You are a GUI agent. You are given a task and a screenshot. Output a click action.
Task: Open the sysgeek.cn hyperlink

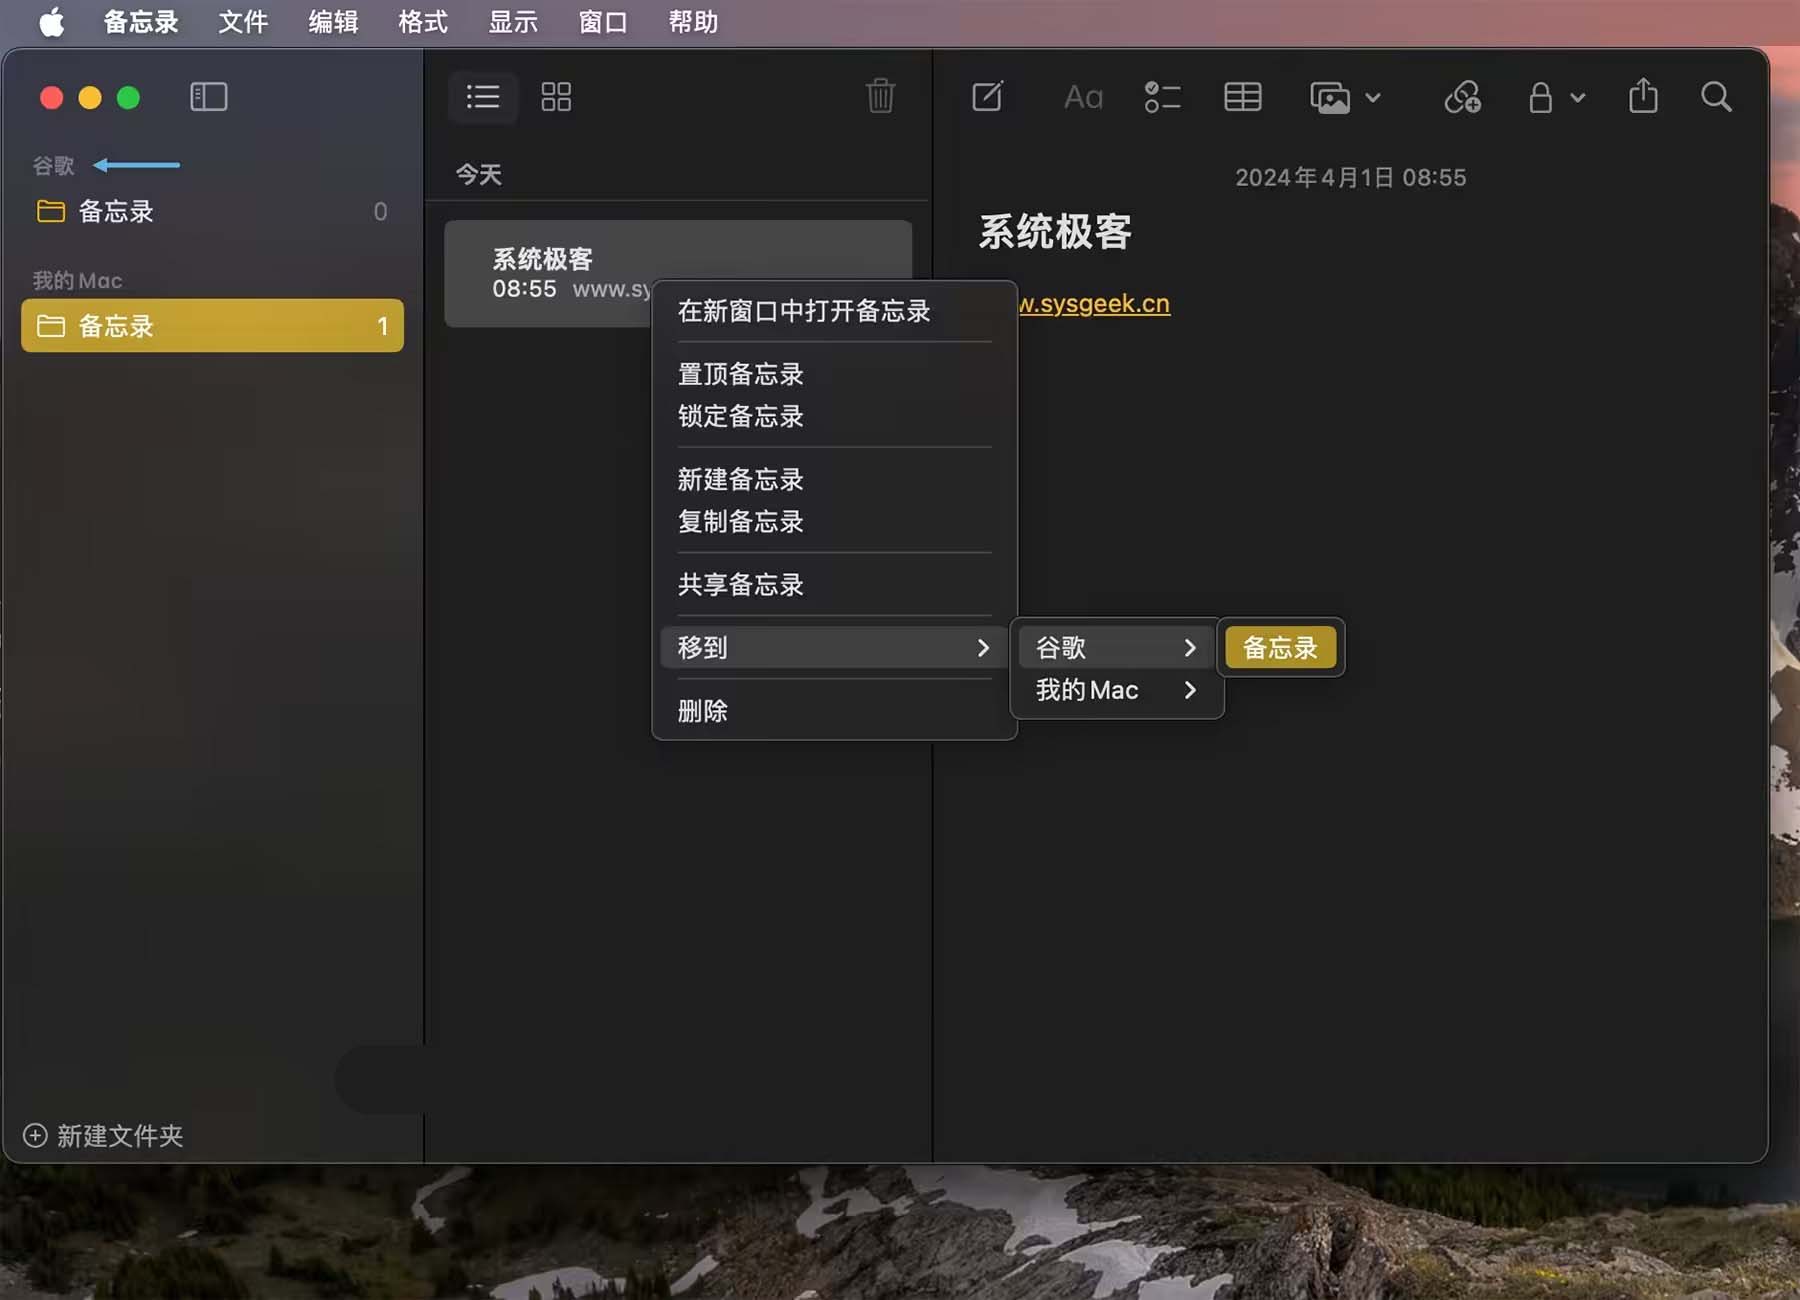pyautogui.click(x=1094, y=304)
